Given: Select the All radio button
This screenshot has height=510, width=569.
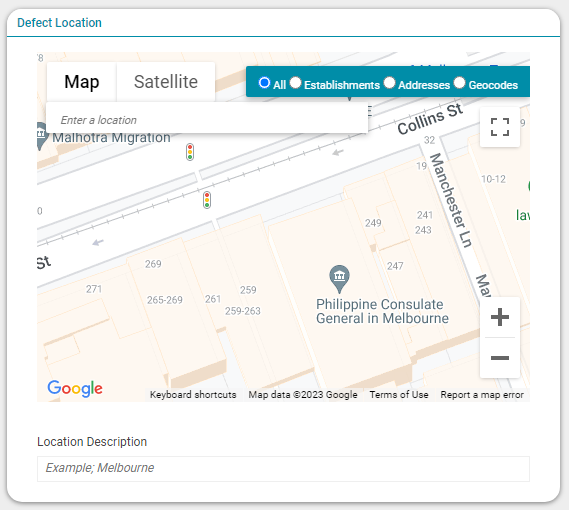Looking at the screenshot, I should [x=264, y=83].
